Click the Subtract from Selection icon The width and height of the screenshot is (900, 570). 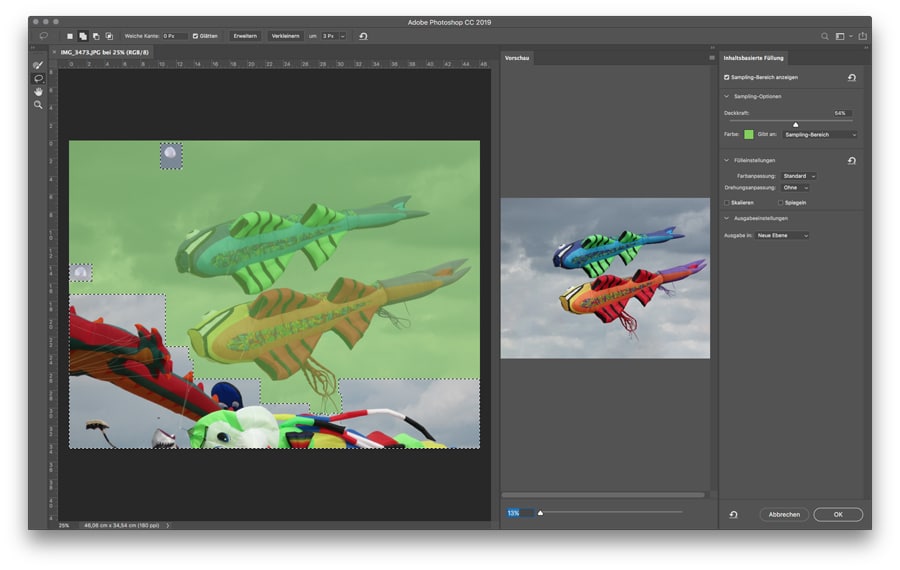pos(95,36)
